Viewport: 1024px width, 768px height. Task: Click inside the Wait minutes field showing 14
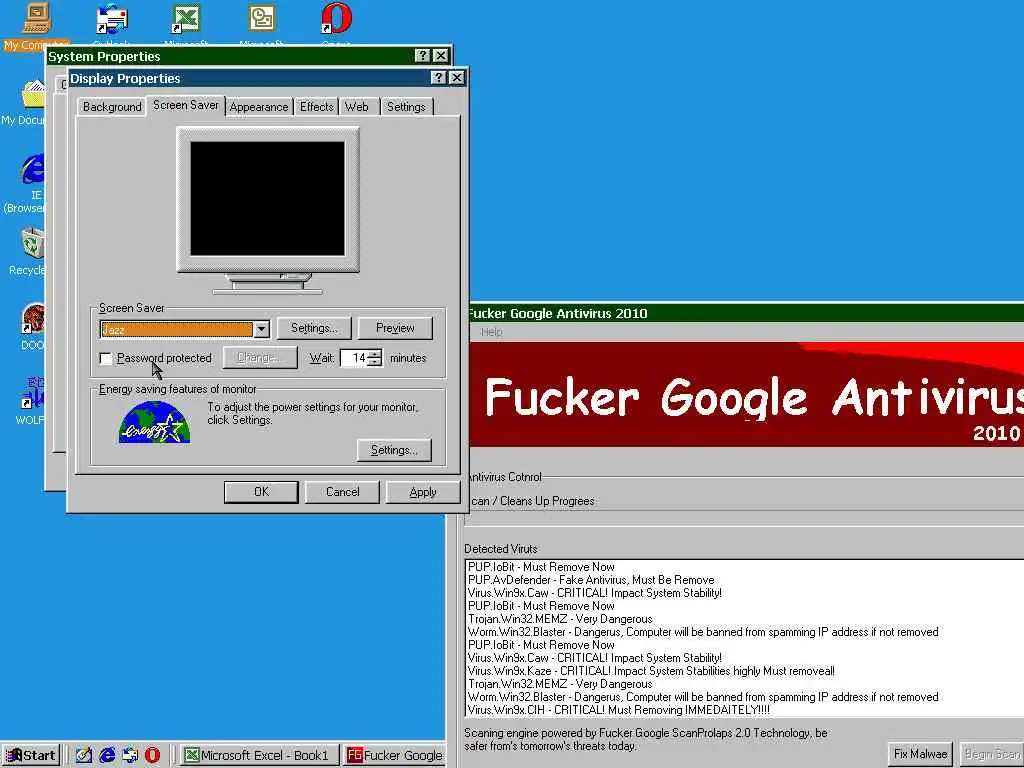pos(354,358)
